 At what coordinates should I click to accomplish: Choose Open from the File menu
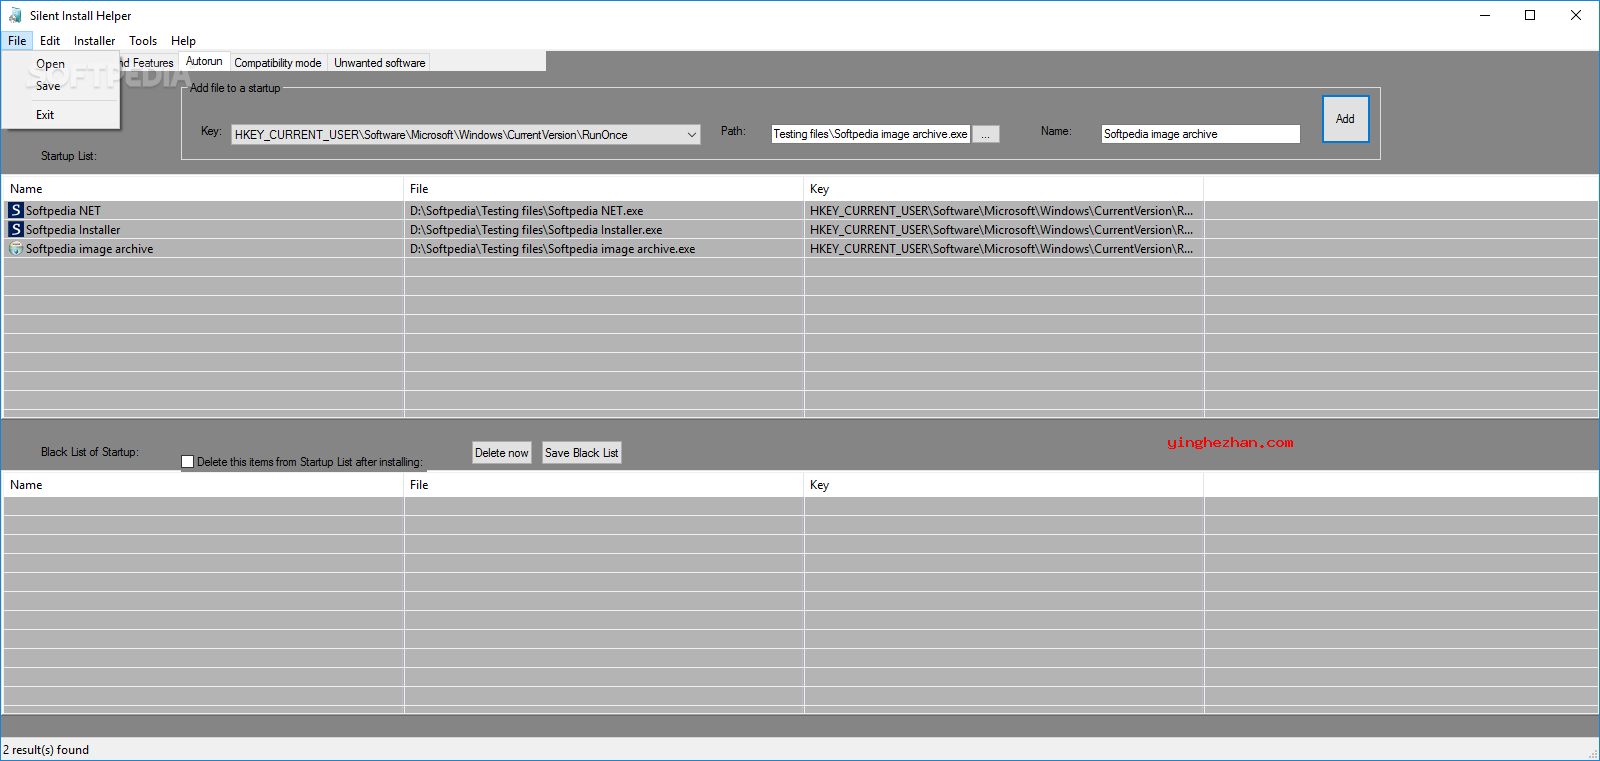[61, 64]
